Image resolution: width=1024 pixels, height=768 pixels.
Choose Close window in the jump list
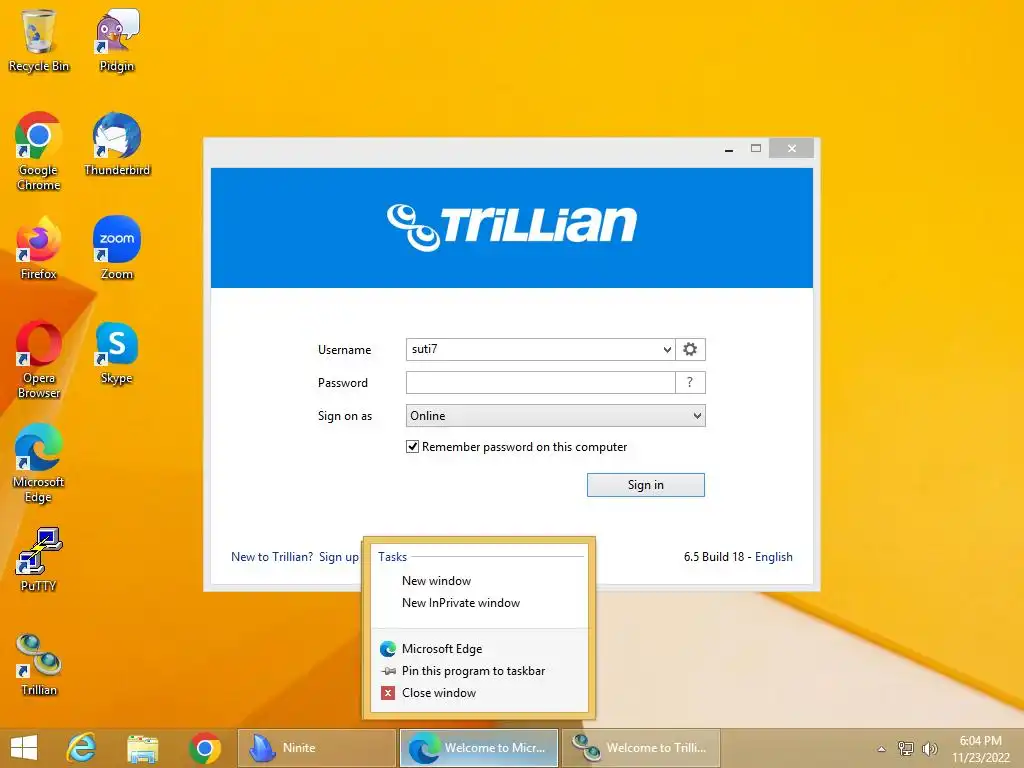coord(479,693)
